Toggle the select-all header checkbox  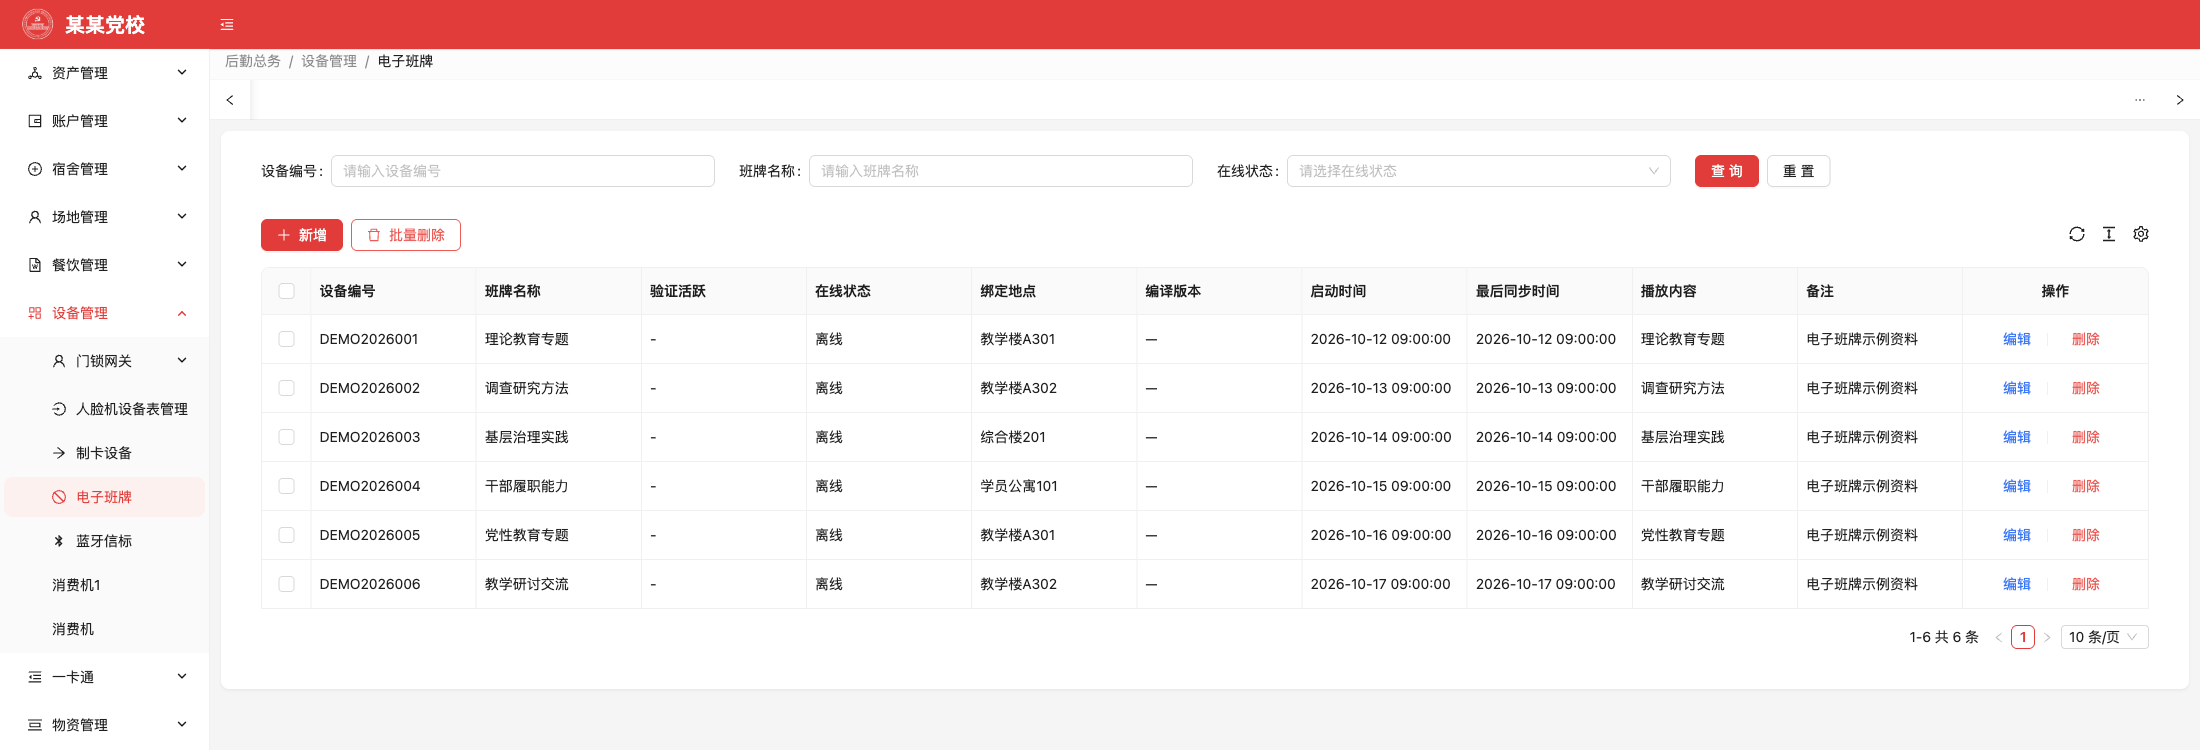[287, 291]
